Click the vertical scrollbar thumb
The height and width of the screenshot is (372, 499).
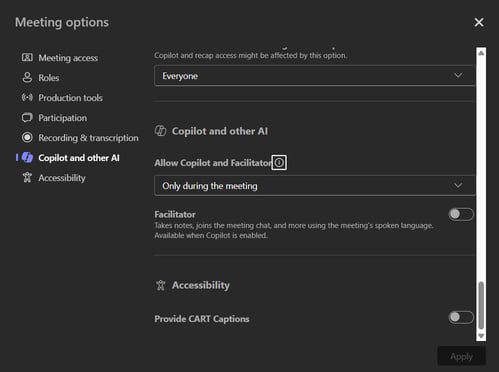[481, 305]
